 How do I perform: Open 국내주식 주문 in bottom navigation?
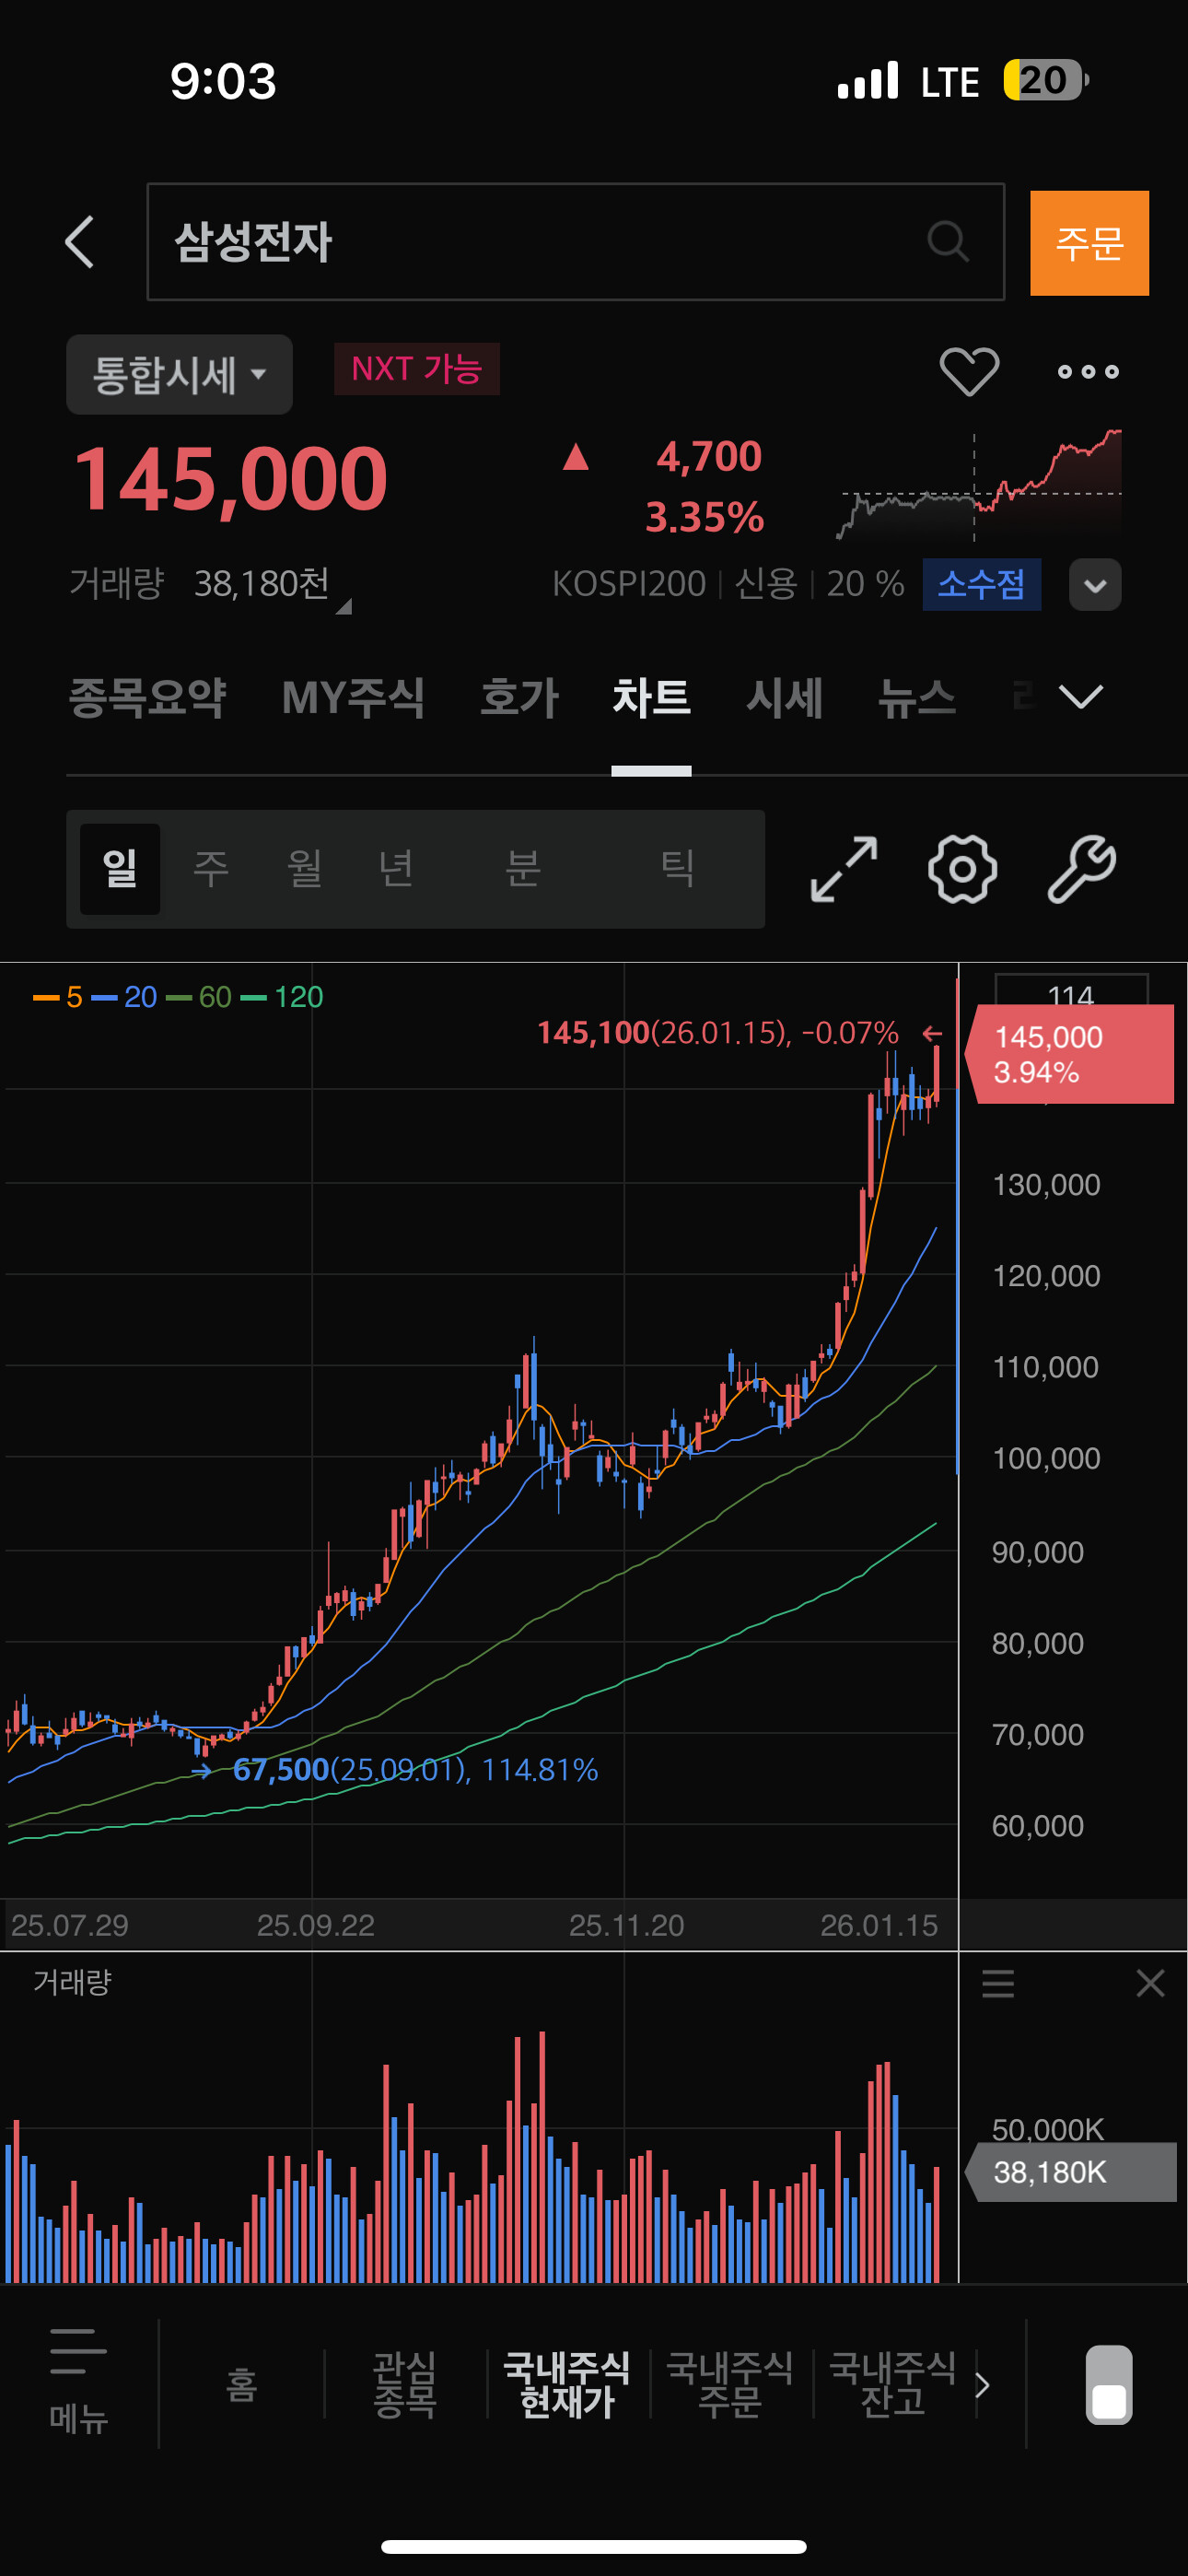730,2384
